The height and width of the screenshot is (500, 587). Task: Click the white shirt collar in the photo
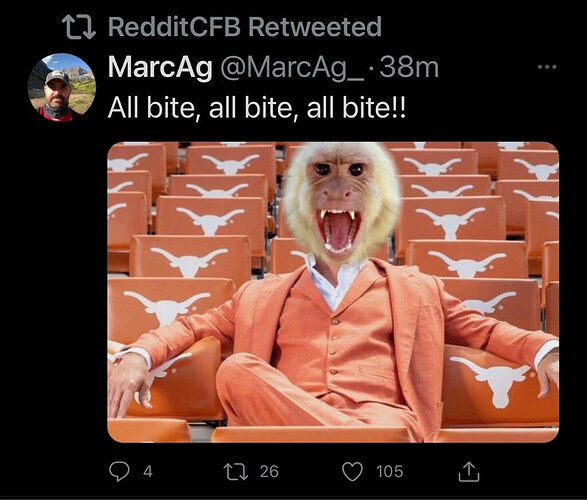tap(331, 279)
